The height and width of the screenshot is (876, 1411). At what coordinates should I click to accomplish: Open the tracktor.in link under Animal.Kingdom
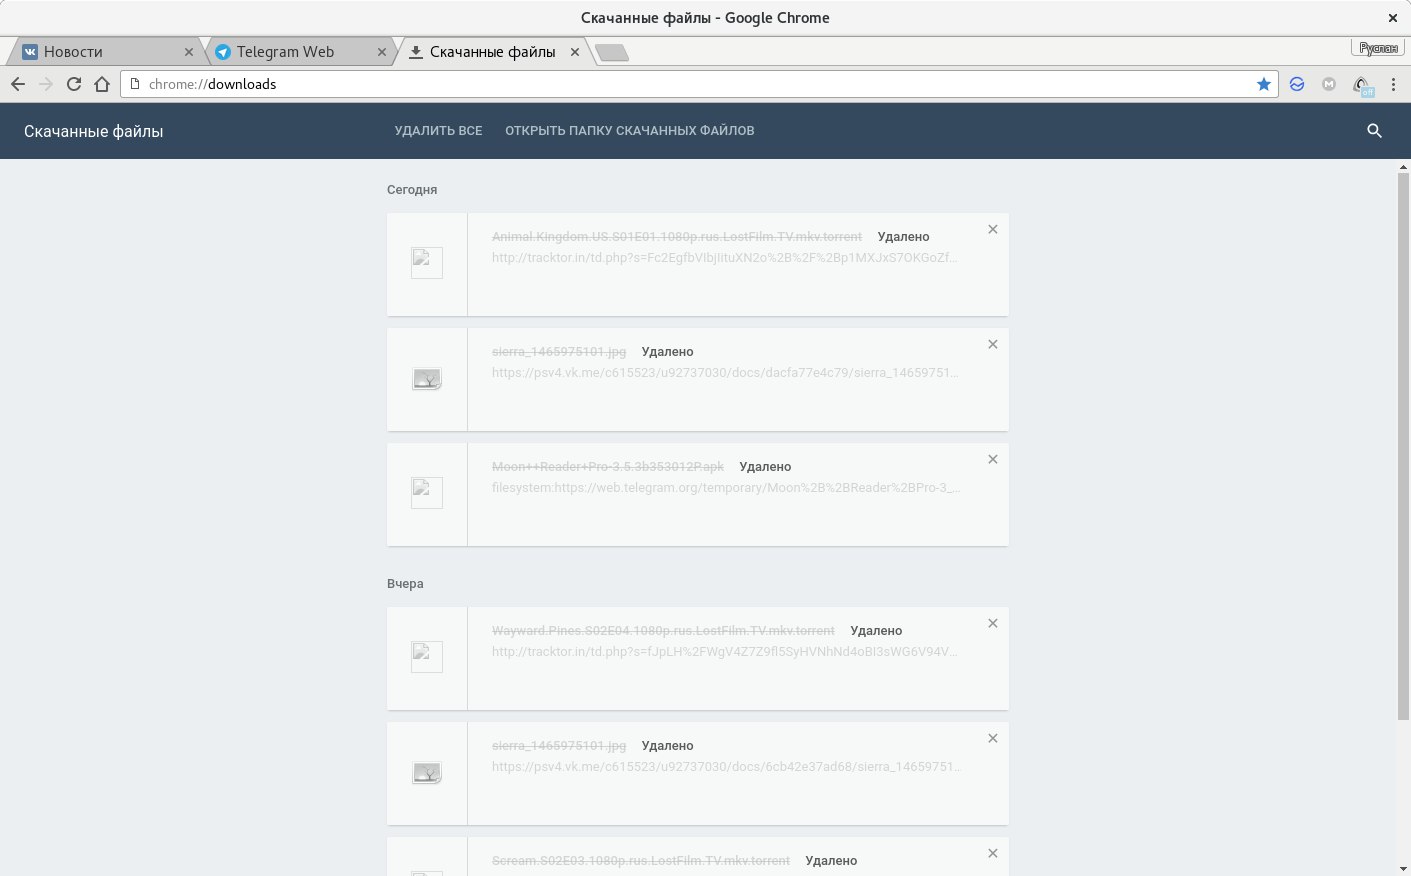pyautogui.click(x=725, y=258)
